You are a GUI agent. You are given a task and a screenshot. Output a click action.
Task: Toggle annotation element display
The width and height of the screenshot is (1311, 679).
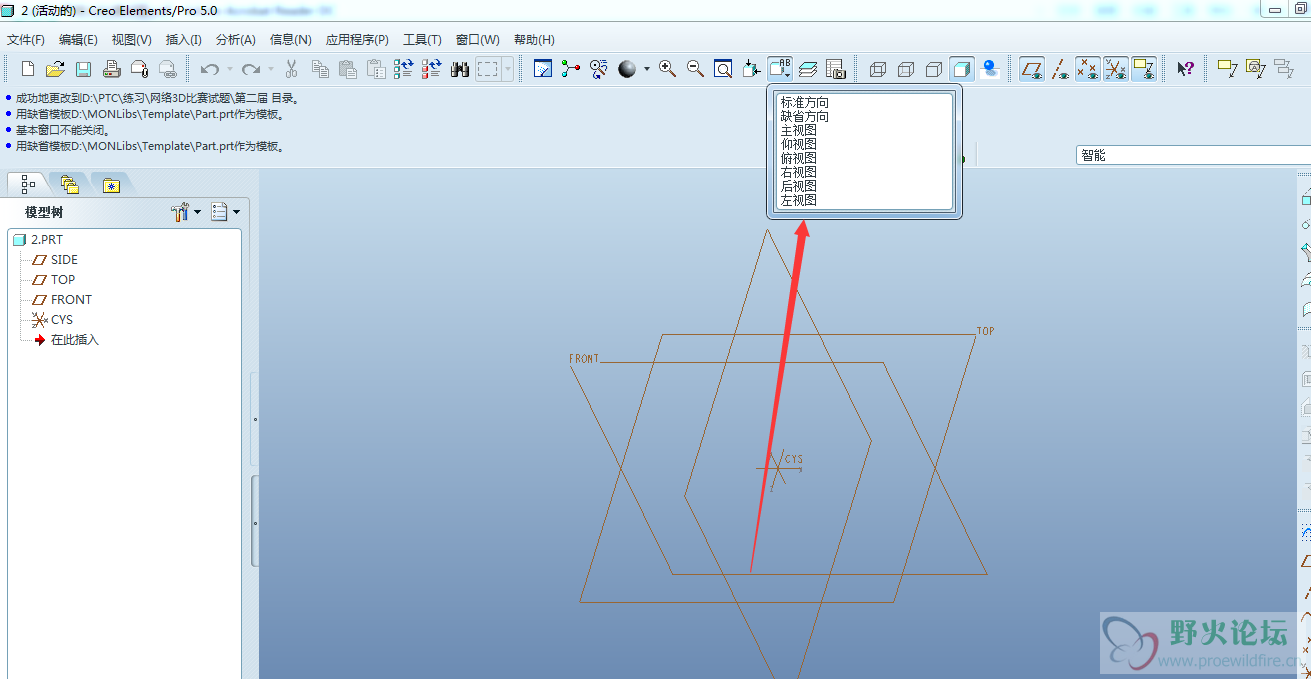click(1144, 69)
